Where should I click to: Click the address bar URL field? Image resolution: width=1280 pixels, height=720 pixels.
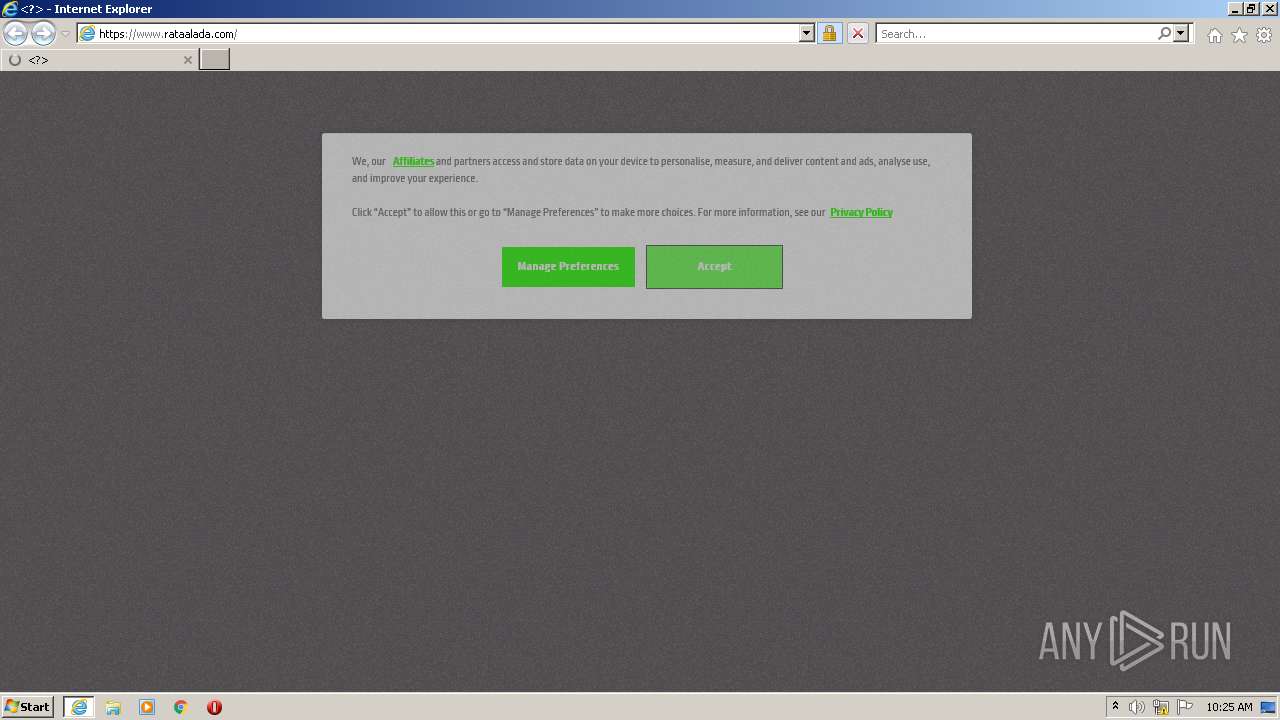447,34
